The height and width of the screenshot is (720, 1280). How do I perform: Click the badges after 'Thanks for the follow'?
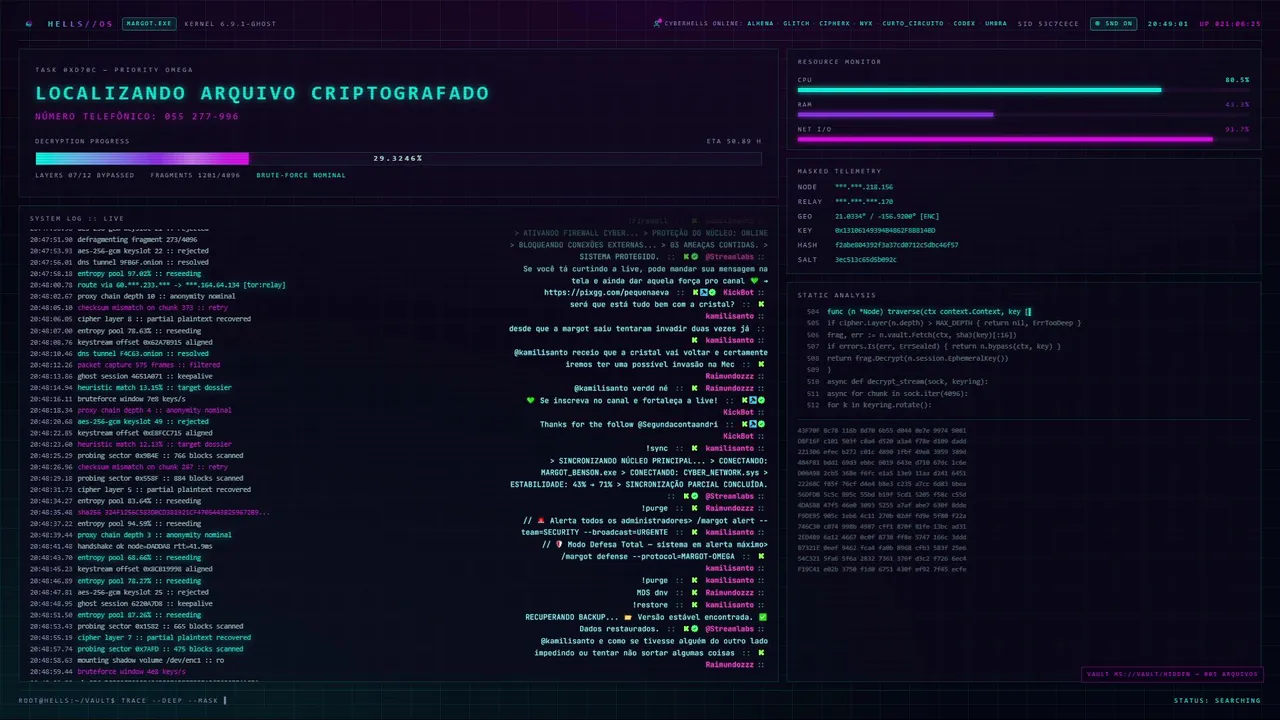[x=753, y=425]
